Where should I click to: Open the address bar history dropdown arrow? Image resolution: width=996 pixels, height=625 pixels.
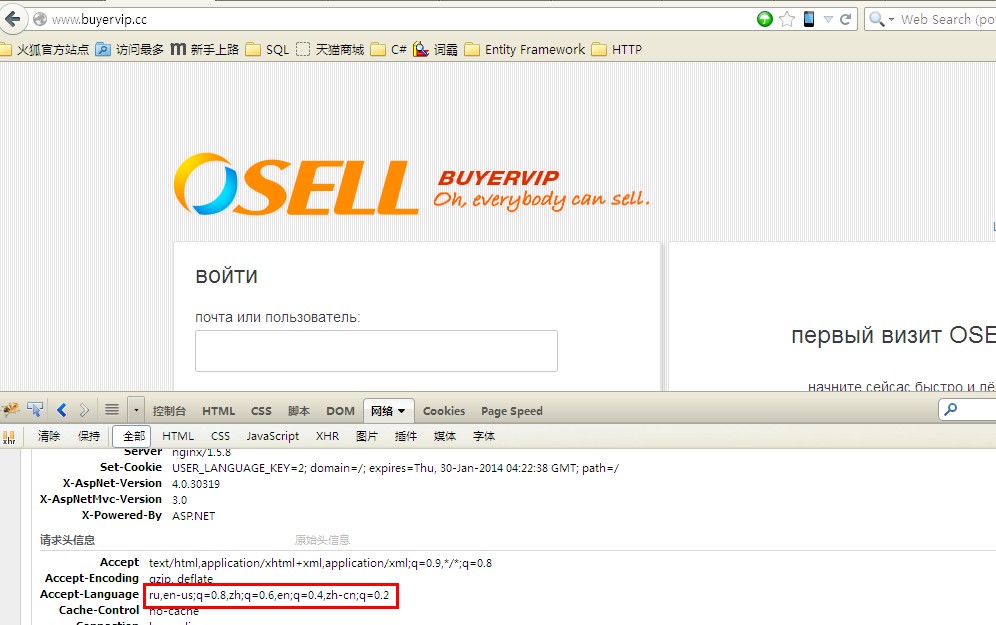[828, 20]
